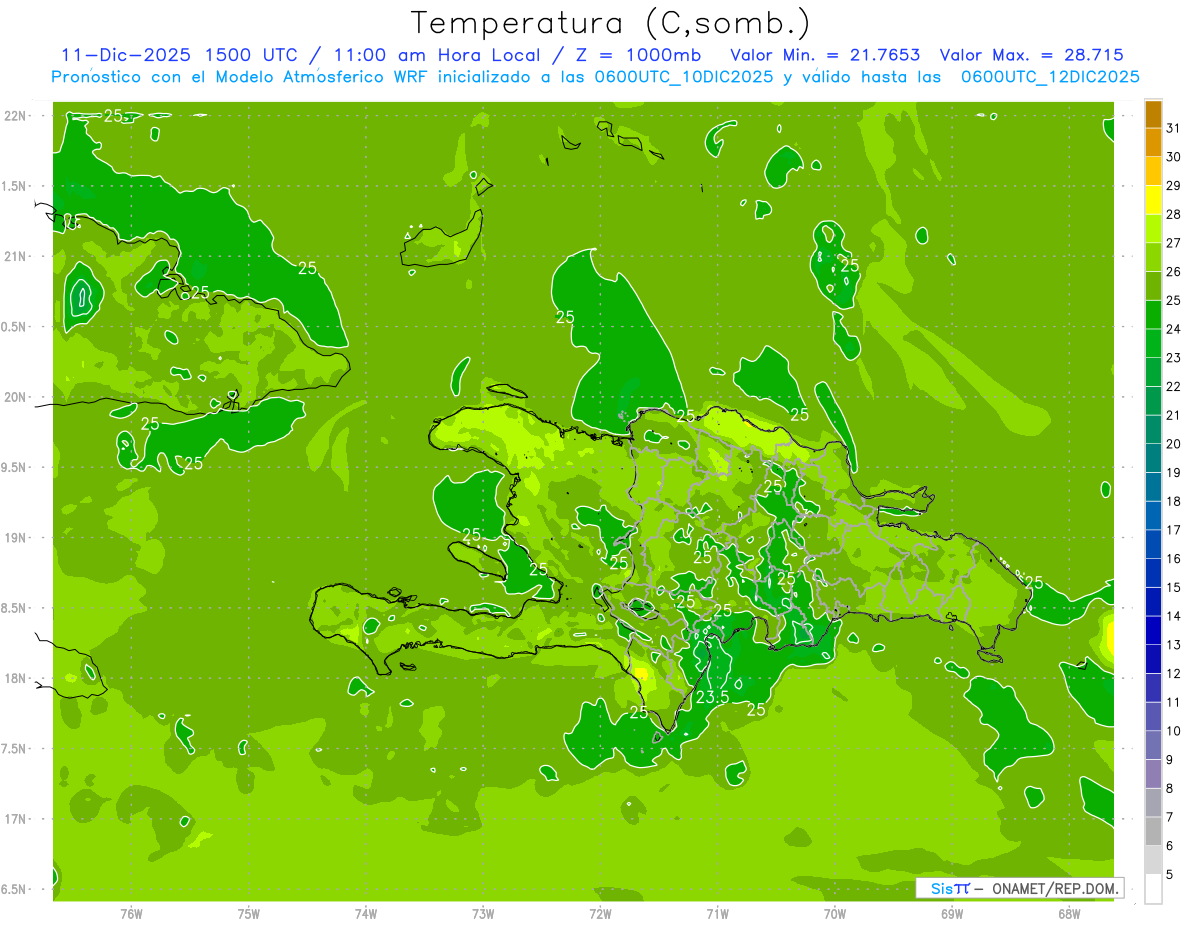The image size is (1200, 927).
Task: Pick the brown legend swatch above 31
Action: point(1153,114)
